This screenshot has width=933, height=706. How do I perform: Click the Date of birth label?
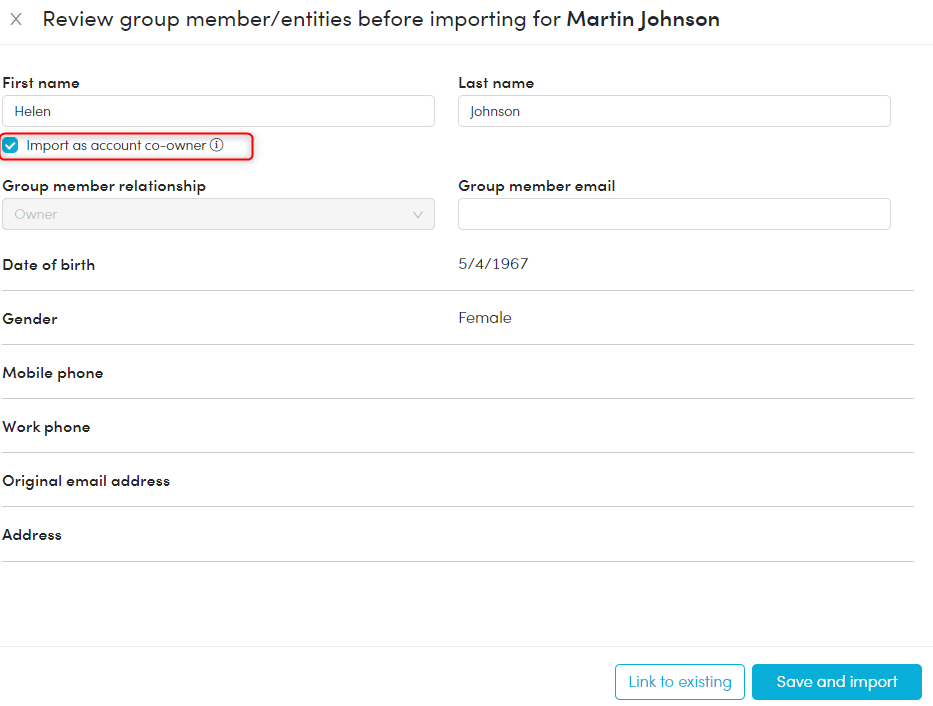49,265
